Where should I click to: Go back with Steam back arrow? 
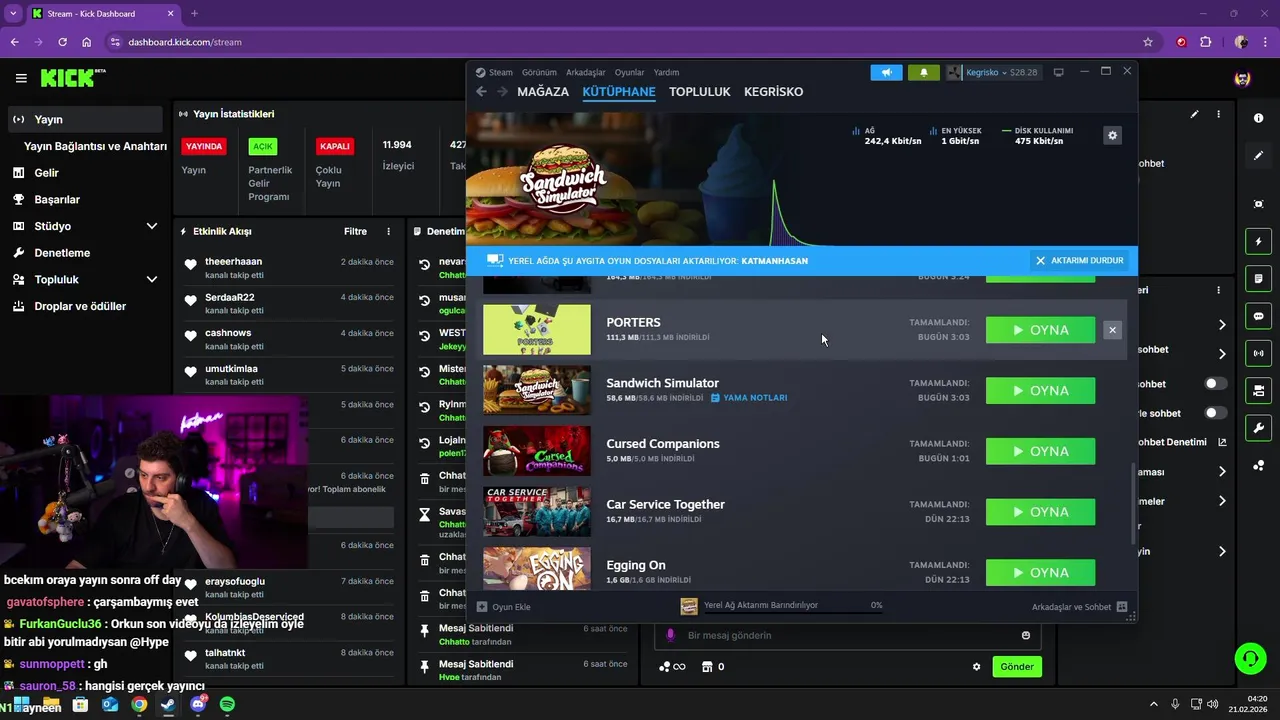tap(481, 92)
